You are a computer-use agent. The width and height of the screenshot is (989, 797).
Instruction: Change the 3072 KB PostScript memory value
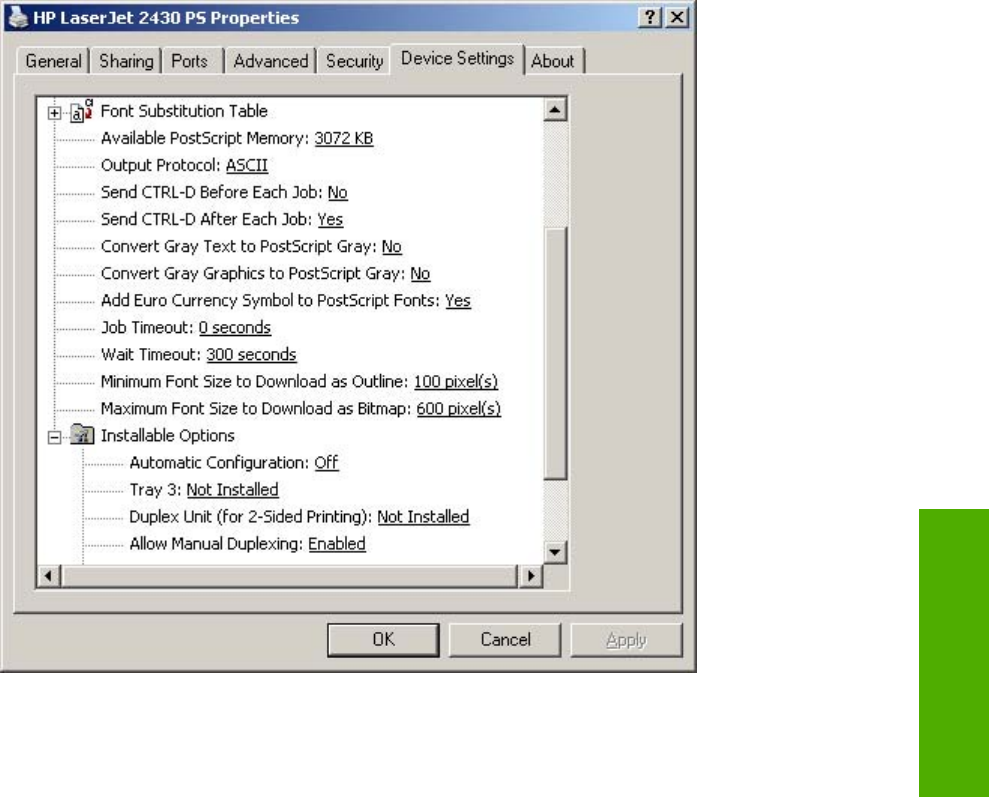(x=344, y=138)
